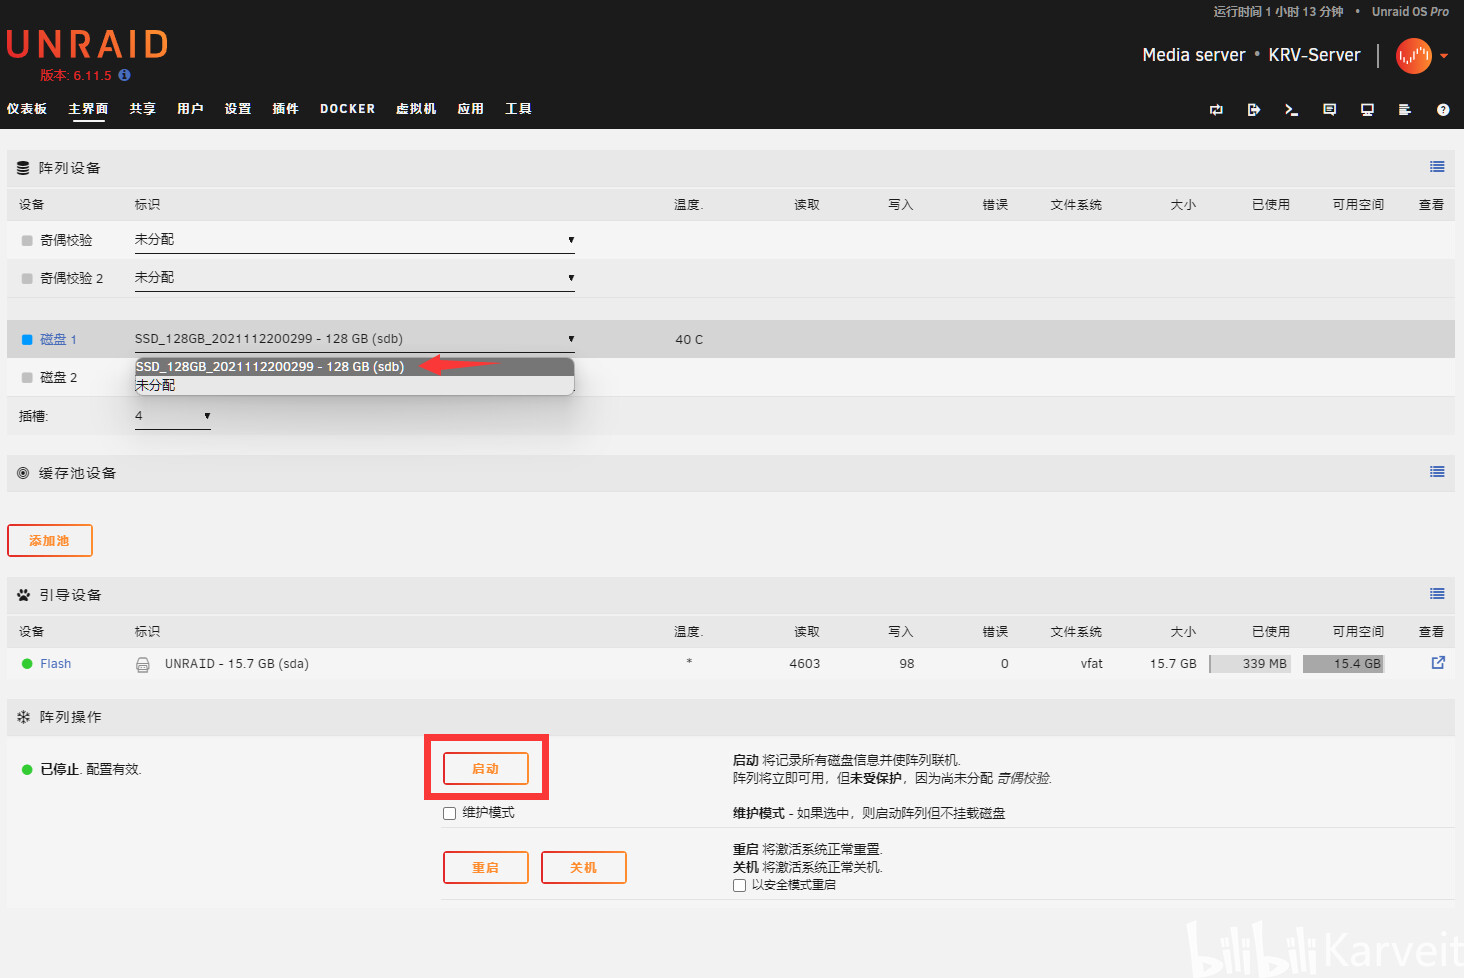Click the disk icon next to UNRAID 15.7 GB

pos(143,664)
